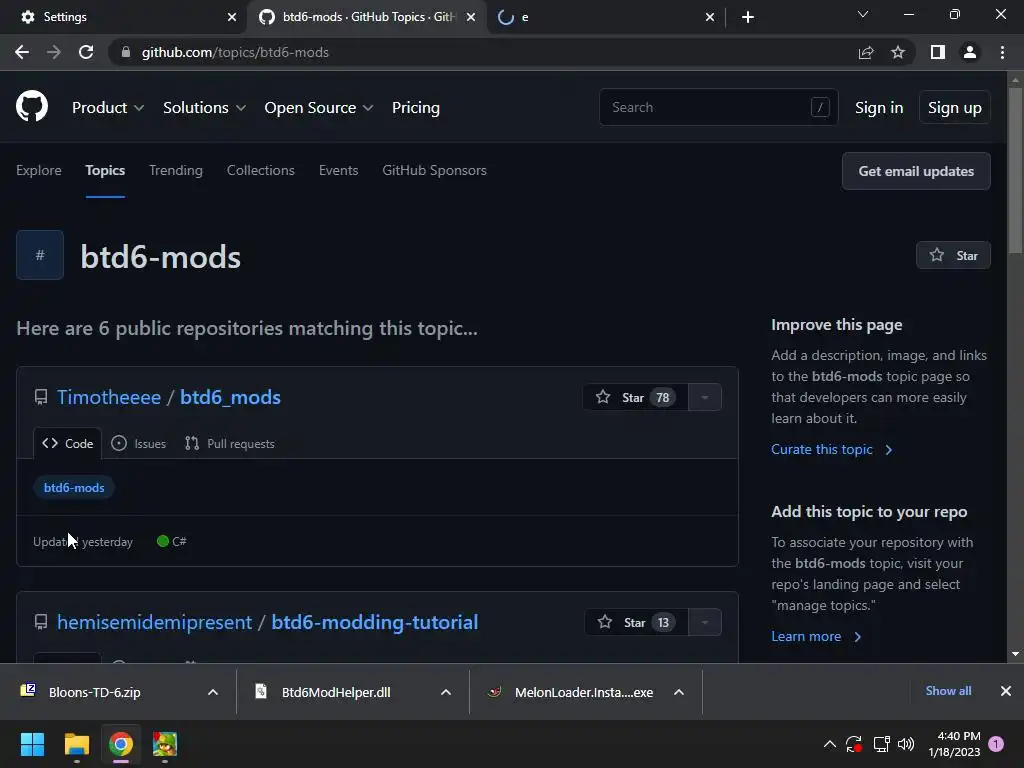Open Windows Start menu
1024x768 pixels.
click(32, 744)
